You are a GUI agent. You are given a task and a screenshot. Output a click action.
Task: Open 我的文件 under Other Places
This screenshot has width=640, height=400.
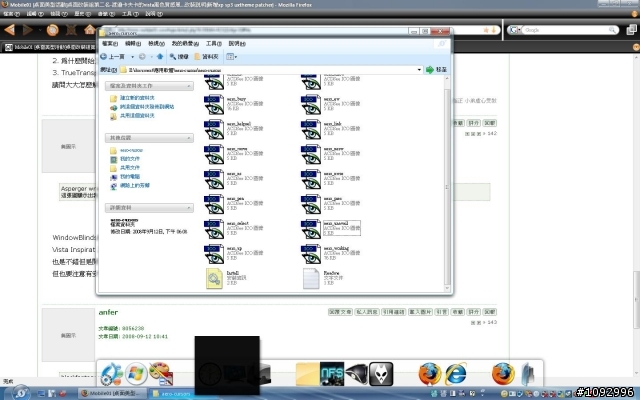tap(130, 159)
